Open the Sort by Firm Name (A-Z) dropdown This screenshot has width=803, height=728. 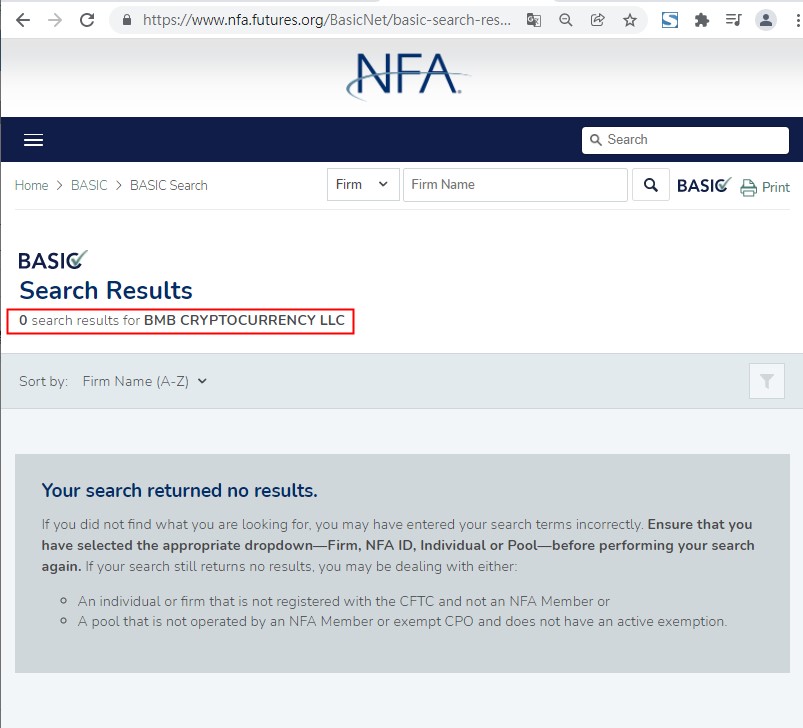click(x=144, y=381)
